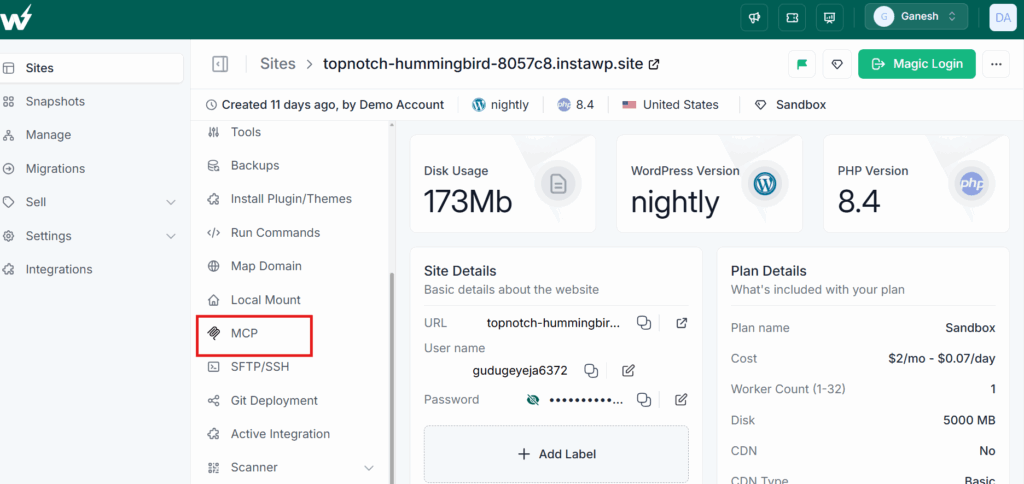The image size is (1024, 484).
Task: Edit the password with pencil icon
Action: pyautogui.click(x=681, y=400)
